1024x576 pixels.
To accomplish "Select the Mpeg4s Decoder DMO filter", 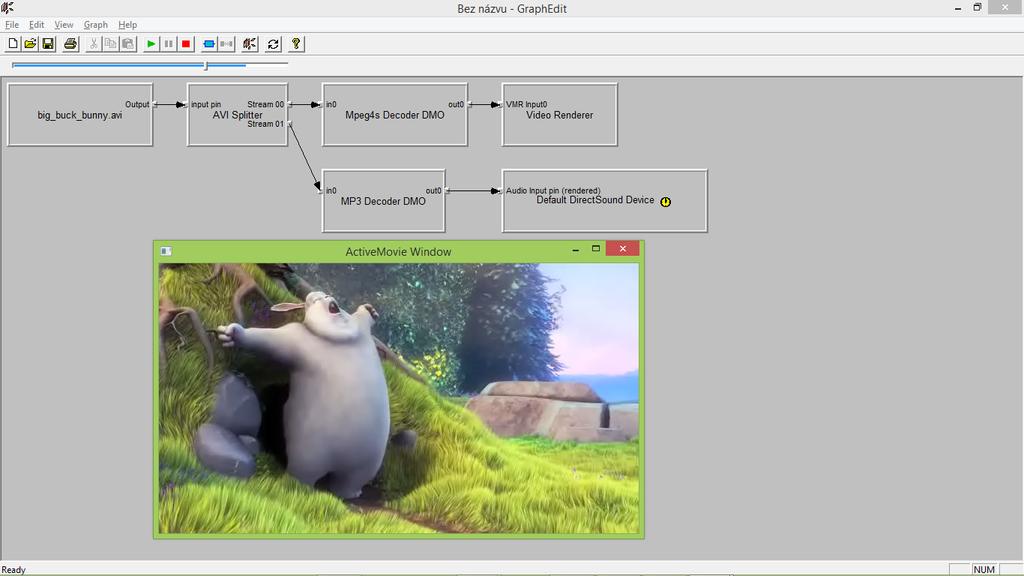I will 394,115.
